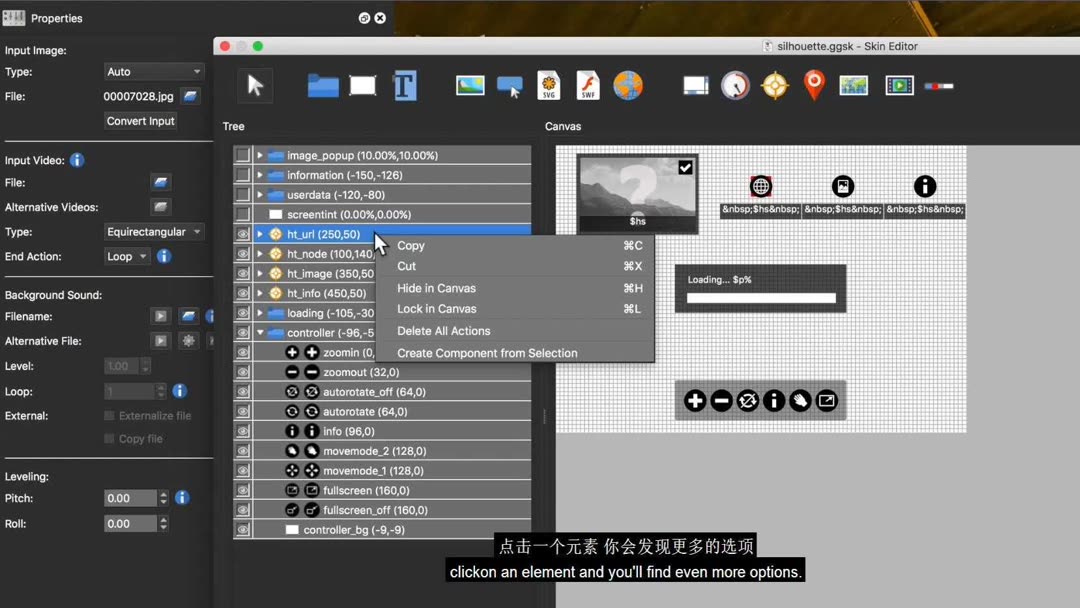Increase the Pitch value with its stepper
This screenshot has height=608, width=1080.
tap(162, 494)
